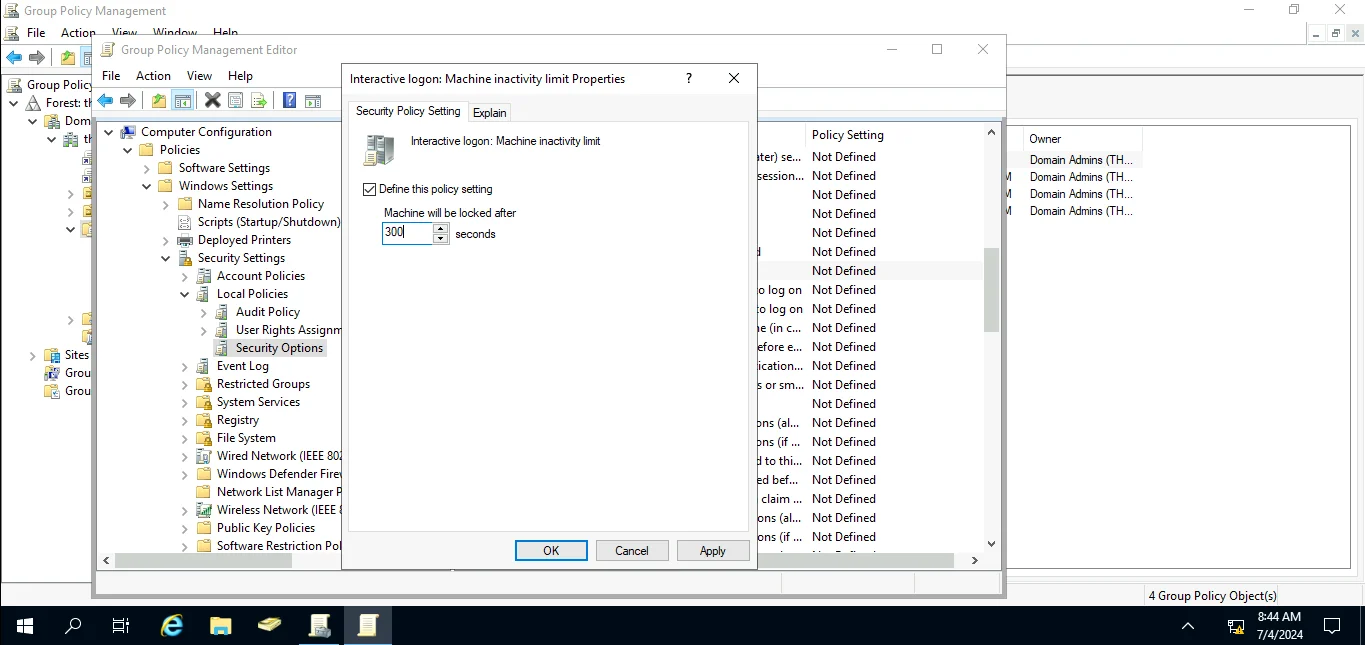The height and width of the screenshot is (645, 1365).
Task: Expand the Audit Policy node
Action: tap(203, 312)
